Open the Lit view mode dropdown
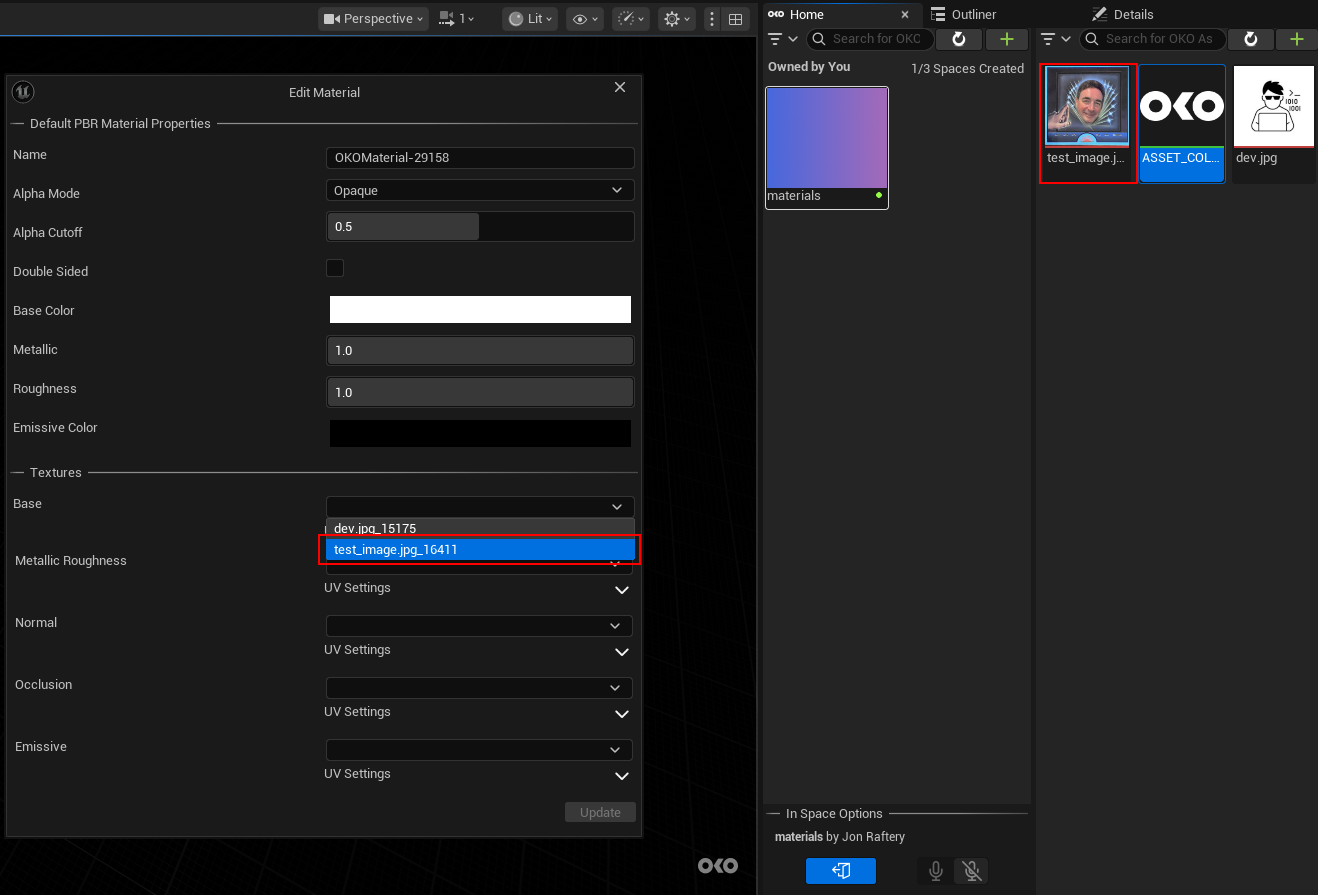 point(530,18)
